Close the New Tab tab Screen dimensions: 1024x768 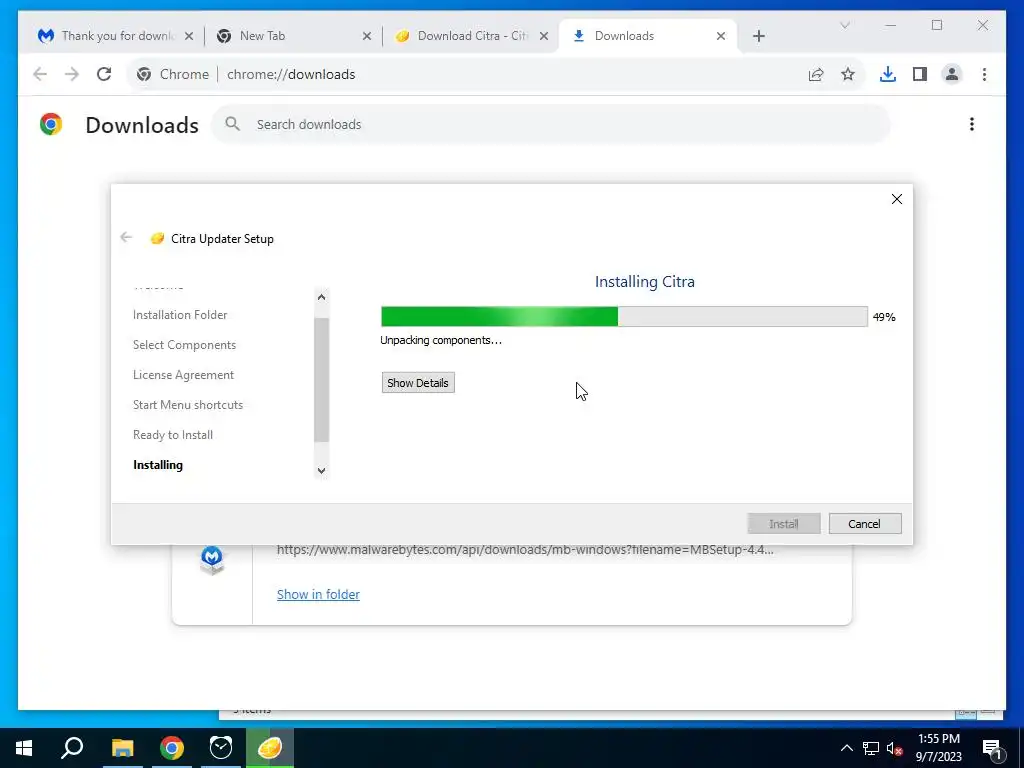coord(366,36)
